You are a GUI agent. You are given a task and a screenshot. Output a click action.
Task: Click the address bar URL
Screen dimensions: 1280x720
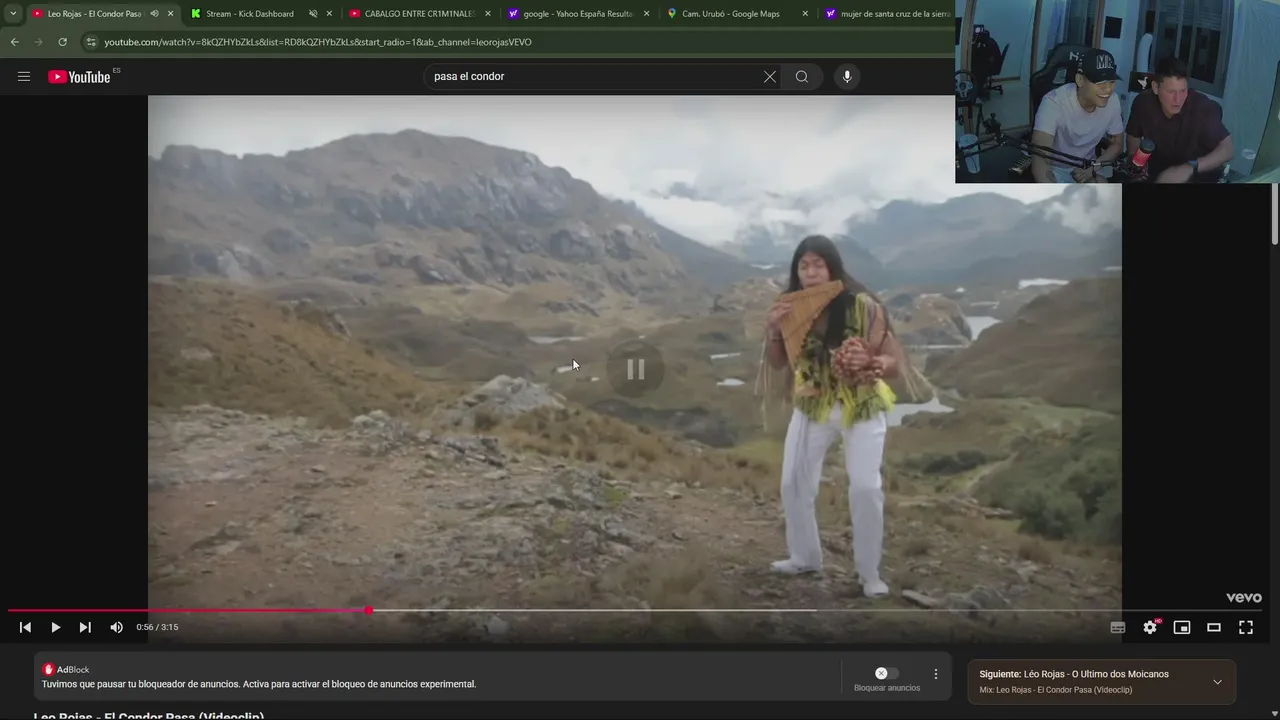318,42
